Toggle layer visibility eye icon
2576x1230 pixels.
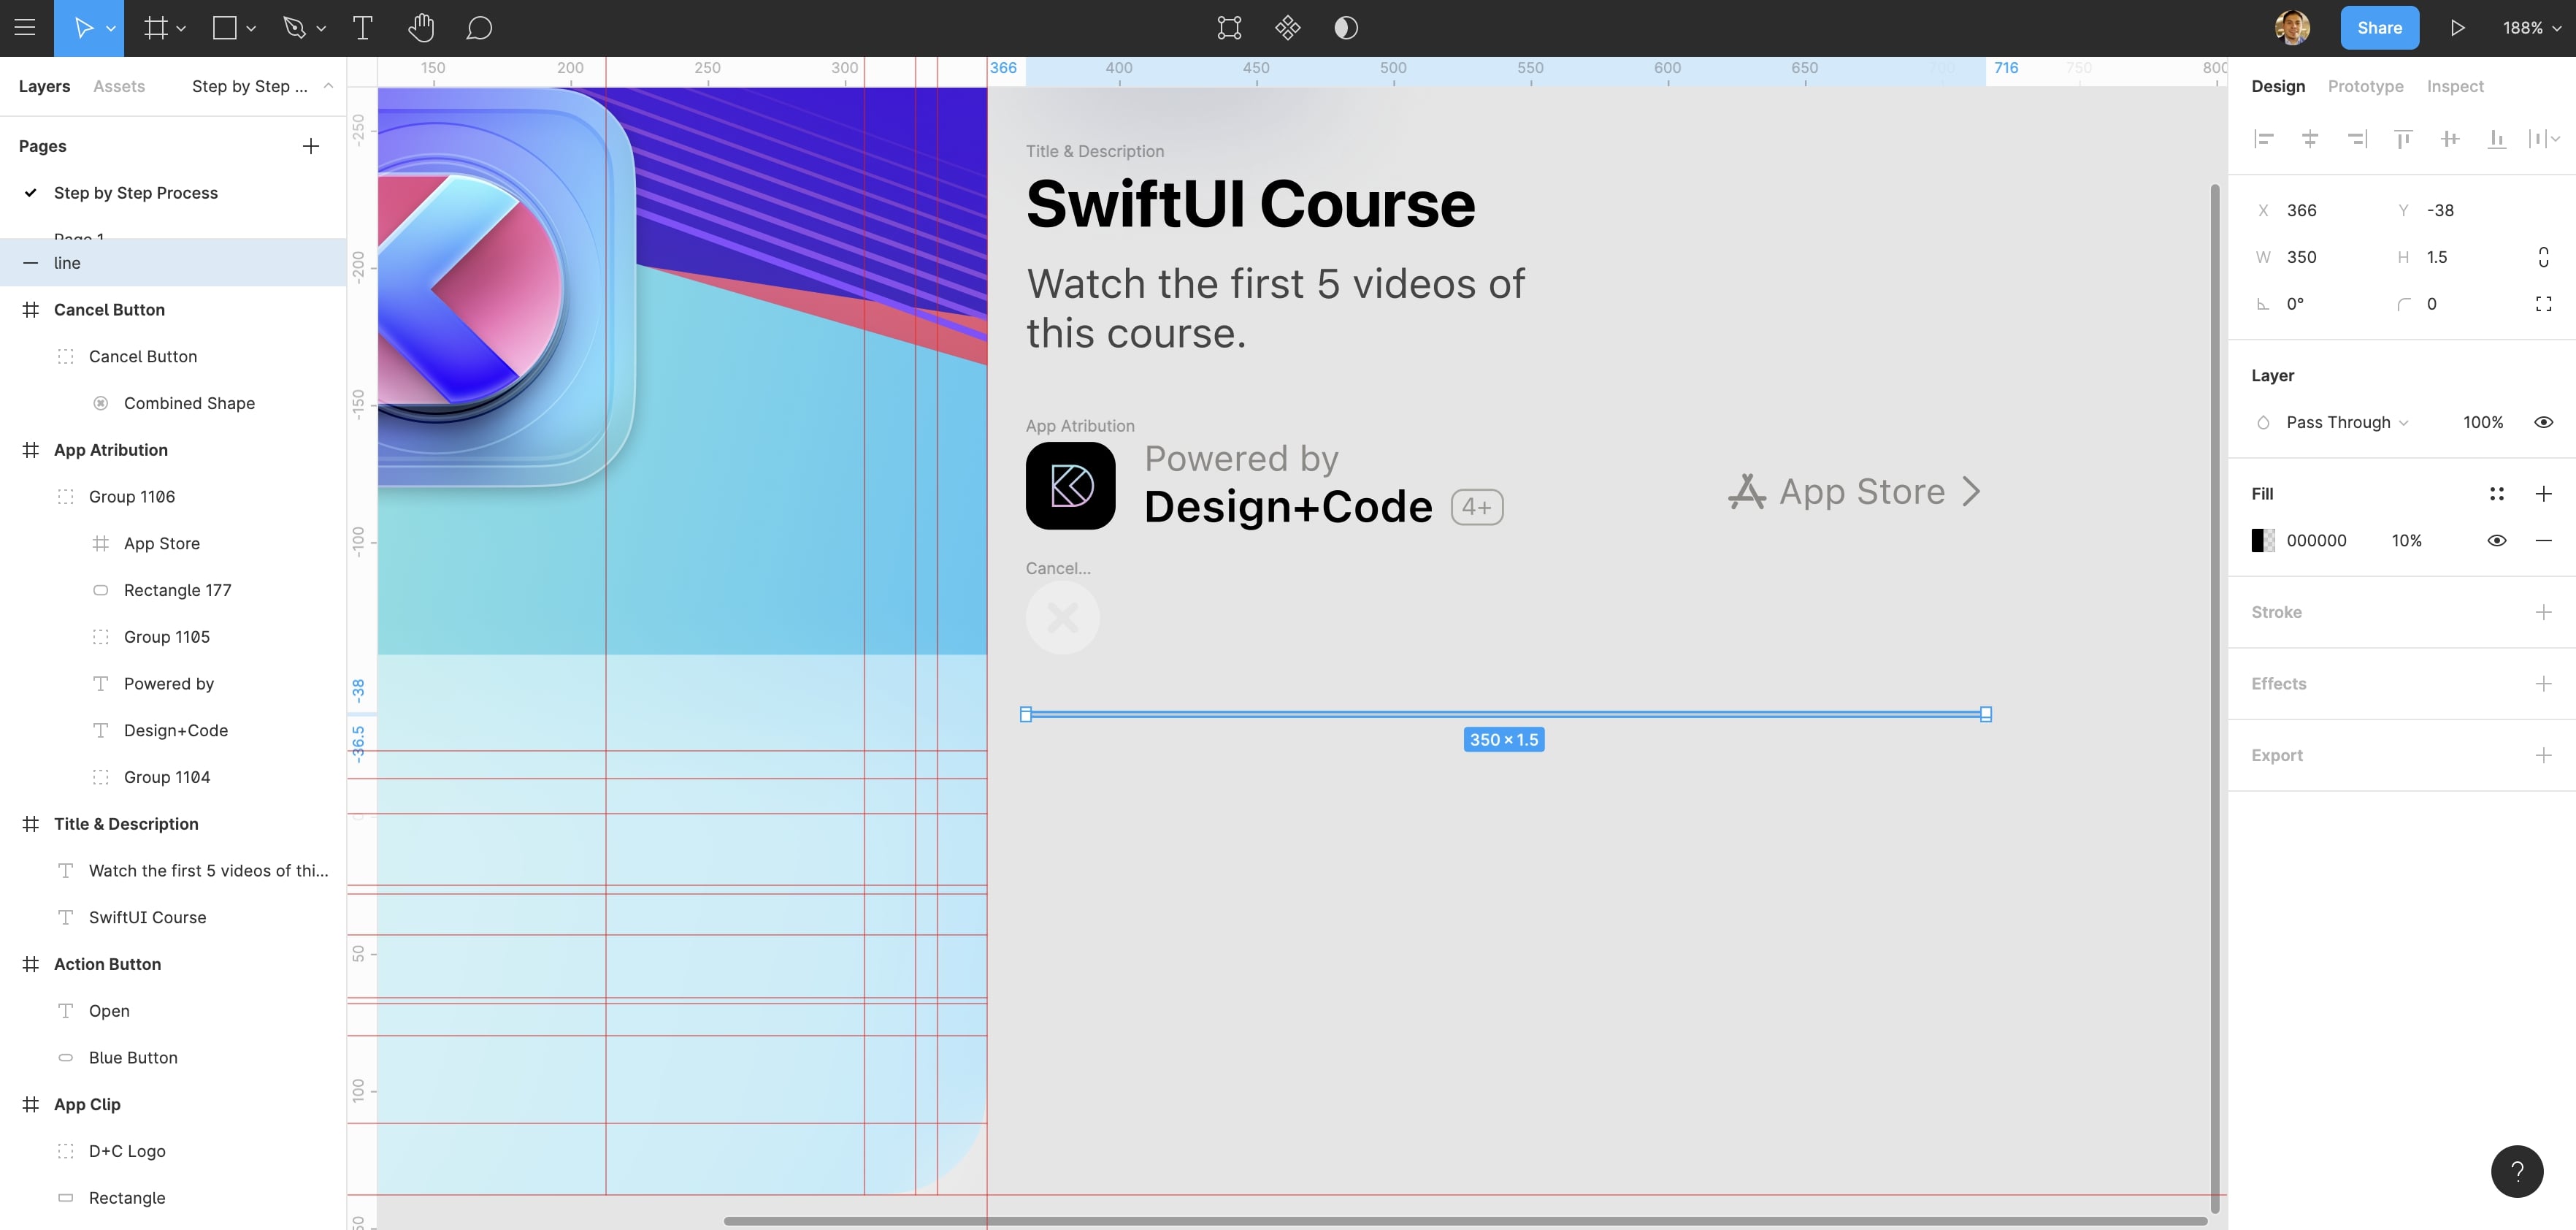(x=2543, y=423)
